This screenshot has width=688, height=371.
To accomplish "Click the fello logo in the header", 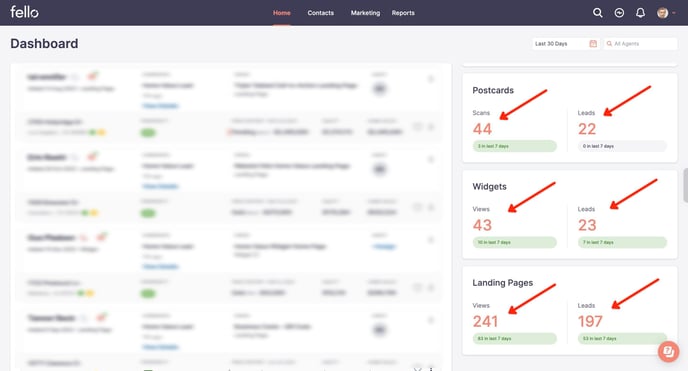I will pyautogui.click(x=24, y=12).
